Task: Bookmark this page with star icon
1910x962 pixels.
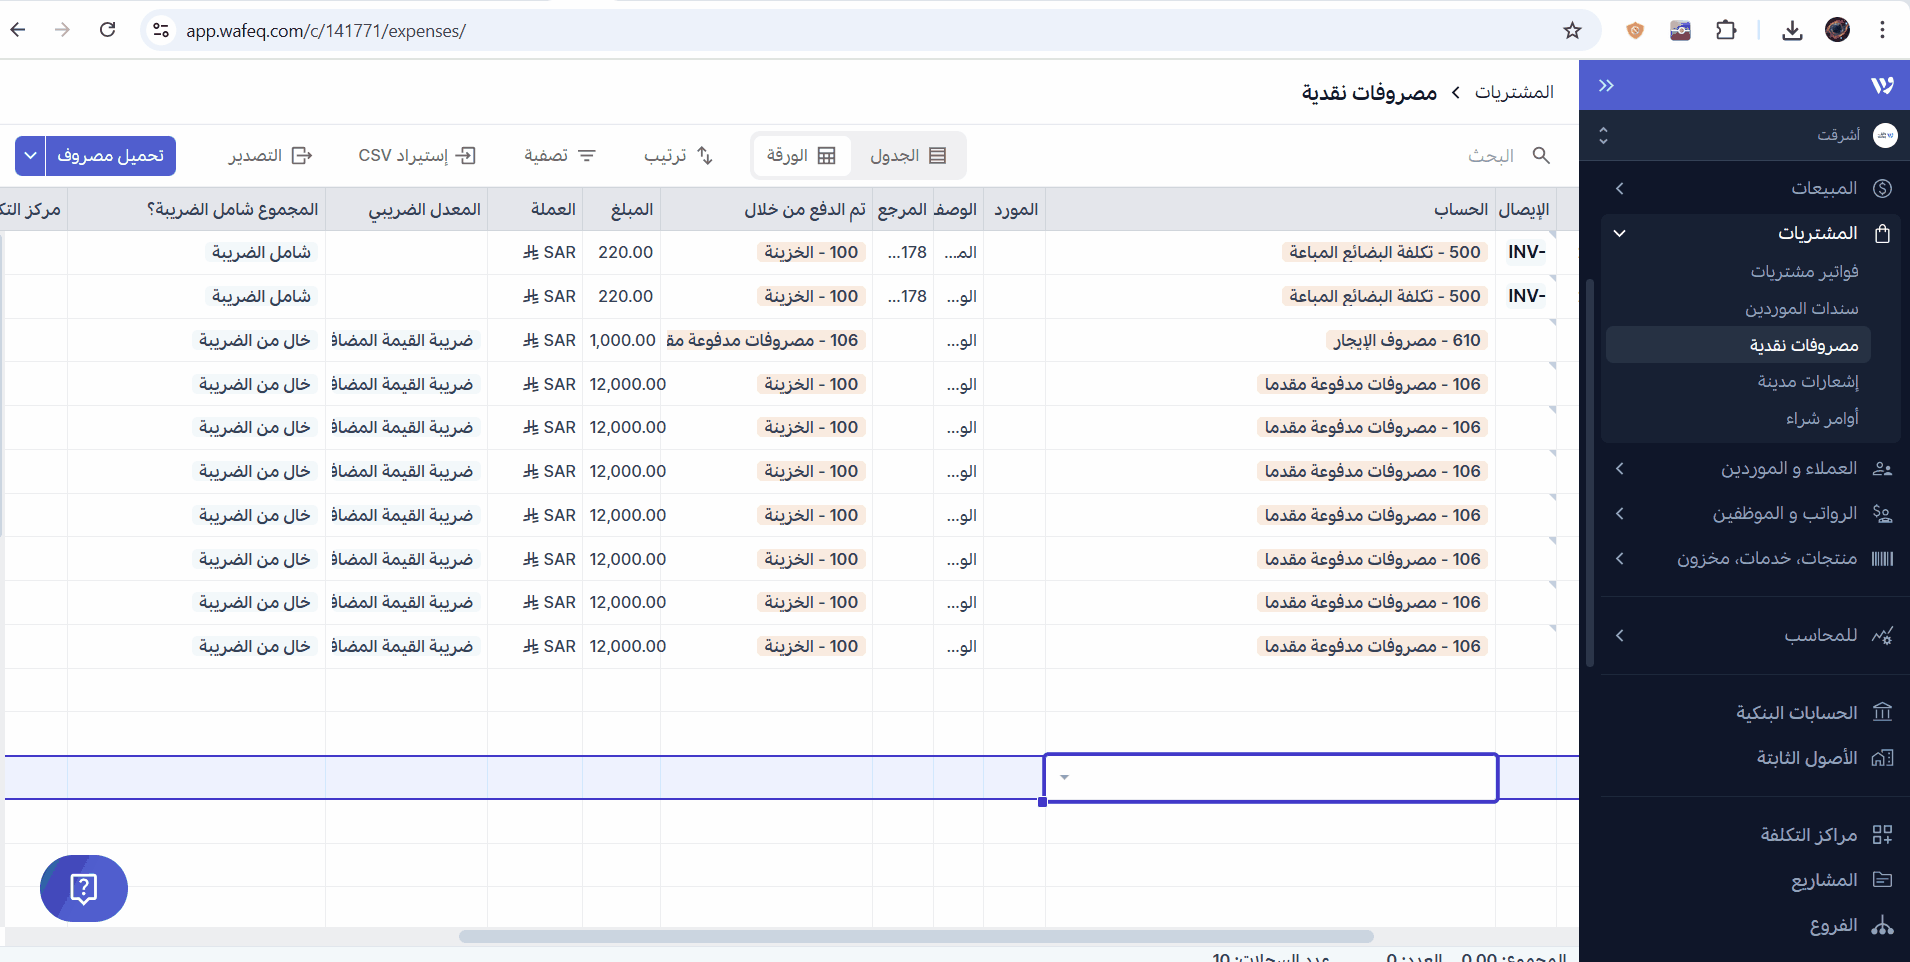Action: click(x=1572, y=31)
